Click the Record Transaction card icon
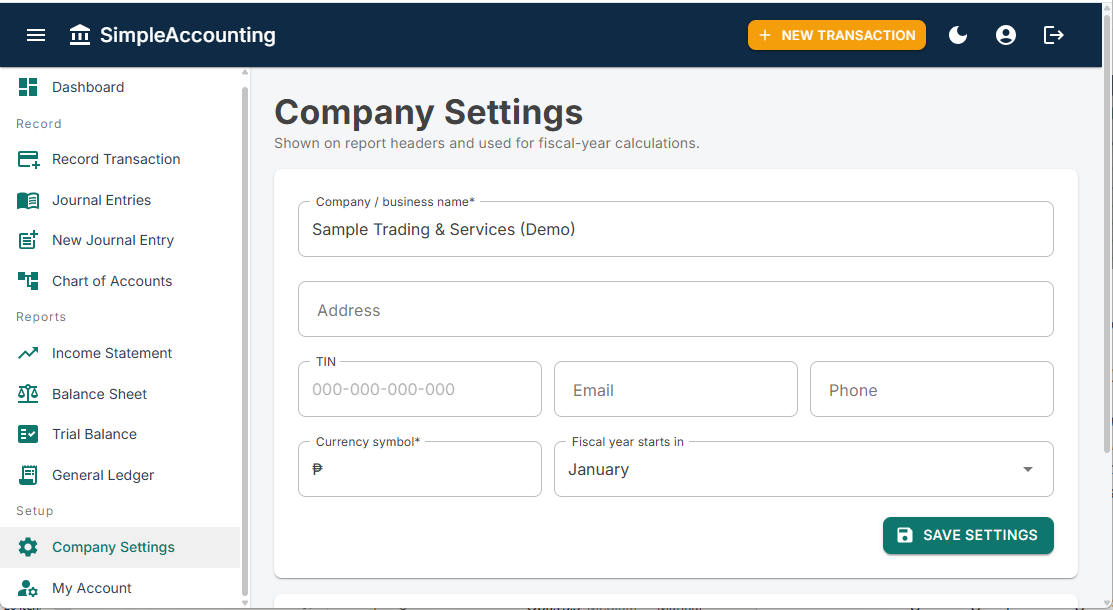The image size is (1113, 610). [28, 159]
